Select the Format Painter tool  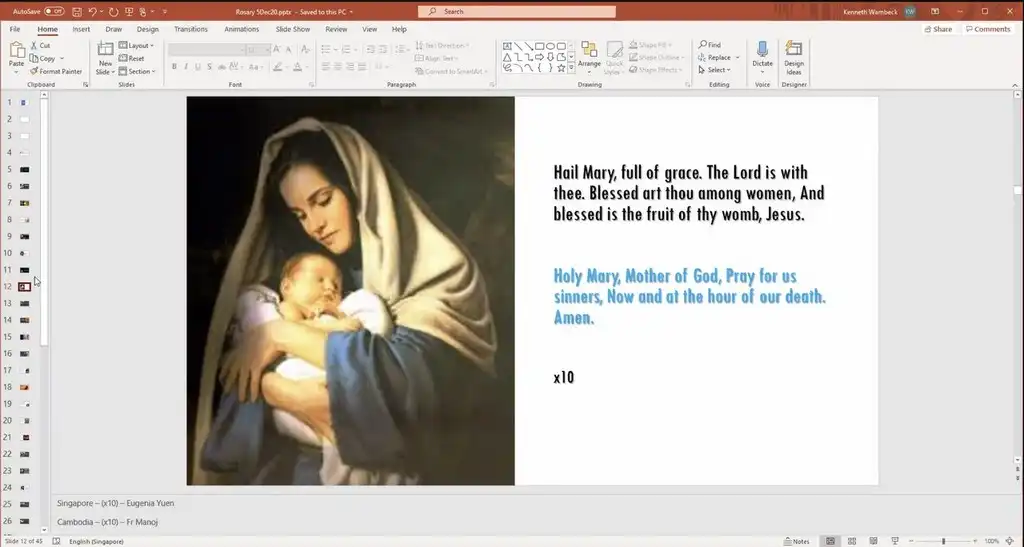click(x=56, y=71)
